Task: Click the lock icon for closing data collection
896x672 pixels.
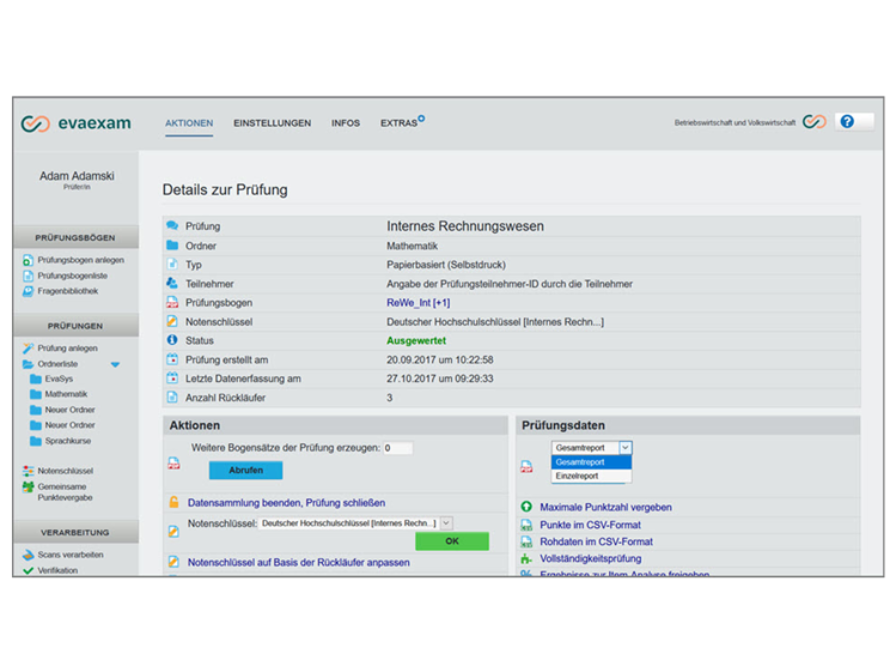Action: coord(173,502)
